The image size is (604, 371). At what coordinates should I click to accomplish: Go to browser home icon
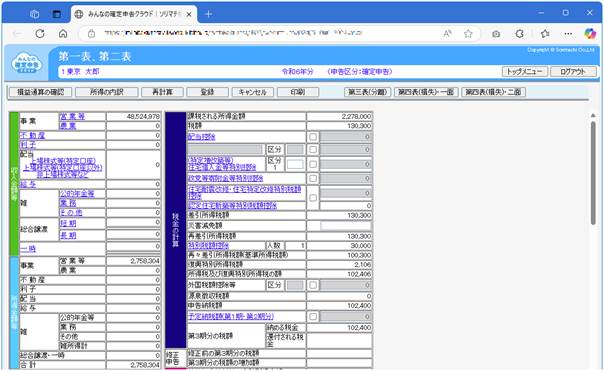[x=63, y=34]
